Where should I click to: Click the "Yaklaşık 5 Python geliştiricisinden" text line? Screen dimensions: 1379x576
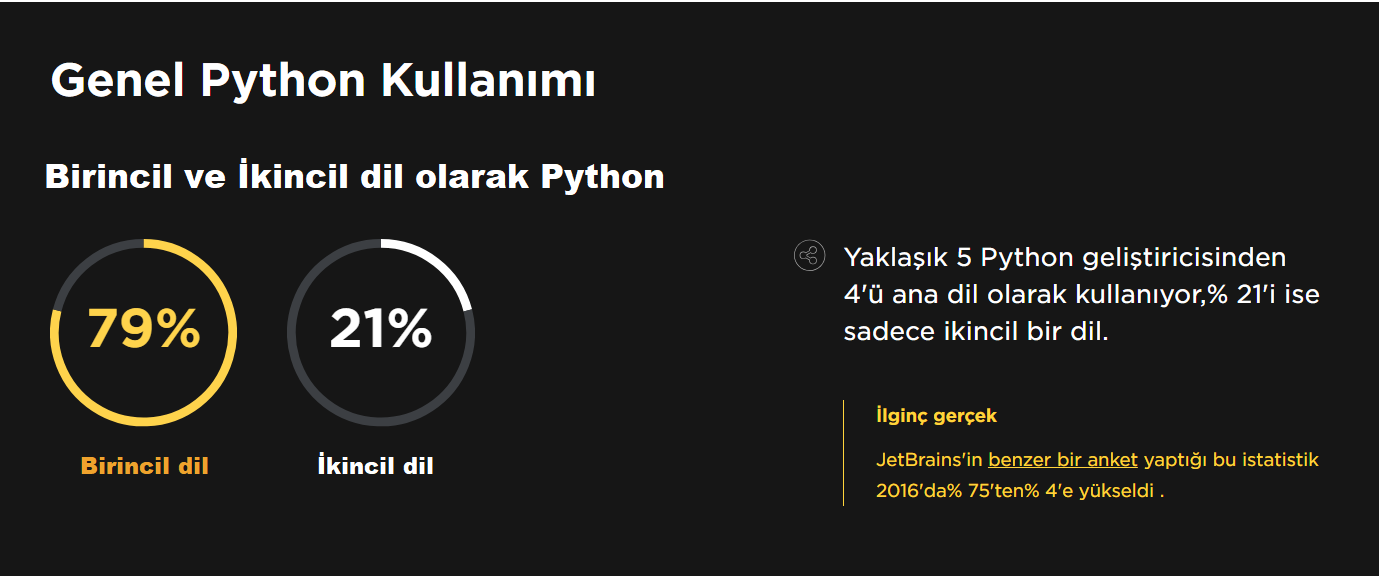coord(1065,257)
